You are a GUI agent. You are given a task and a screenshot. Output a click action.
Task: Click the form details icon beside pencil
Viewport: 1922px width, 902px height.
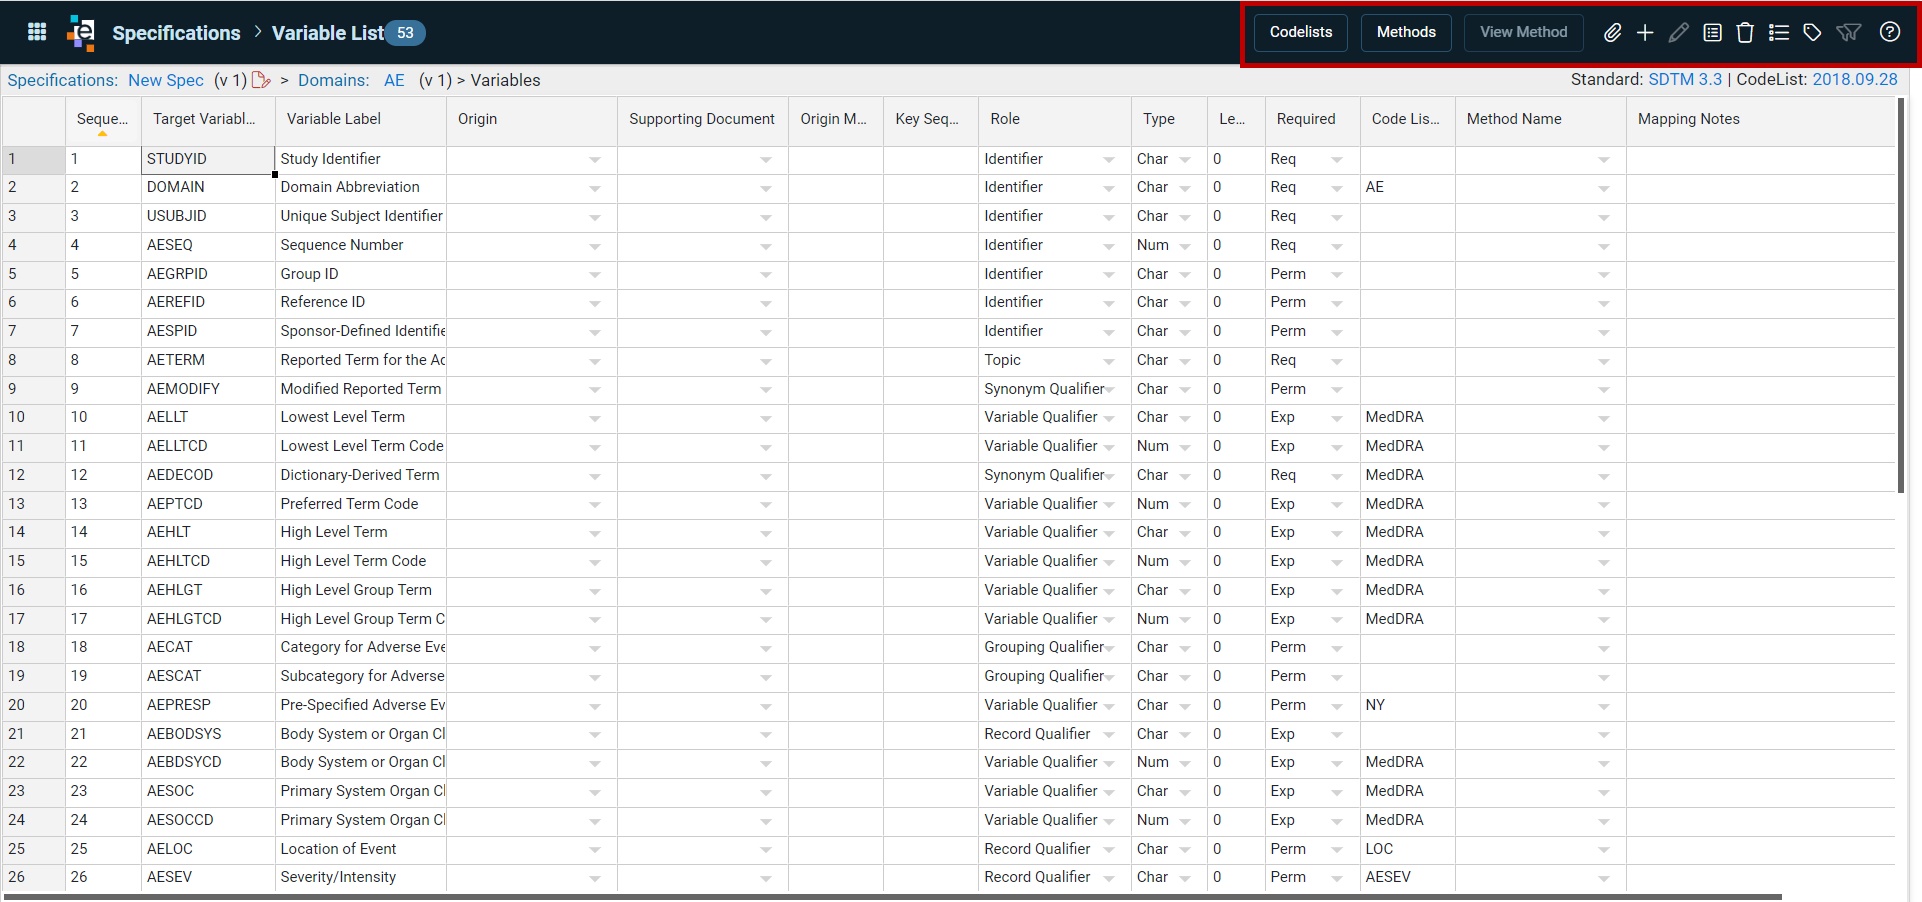tap(1712, 33)
